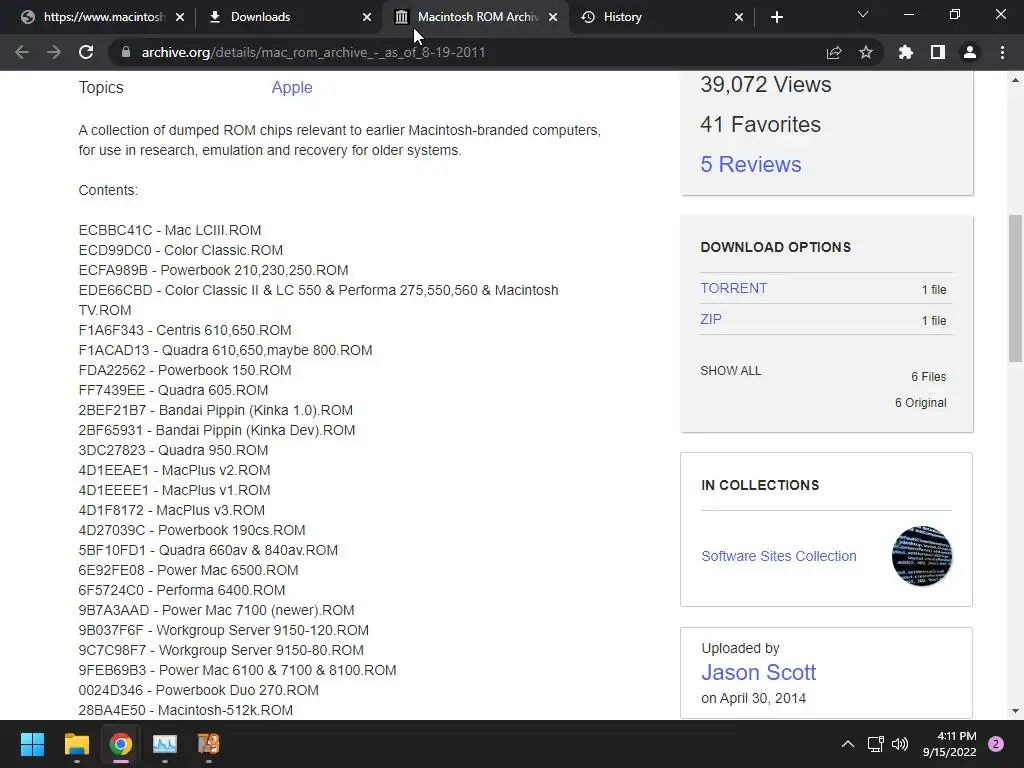Close the Downloads tab
The width and height of the screenshot is (1024, 768).
click(x=367, y=17)
